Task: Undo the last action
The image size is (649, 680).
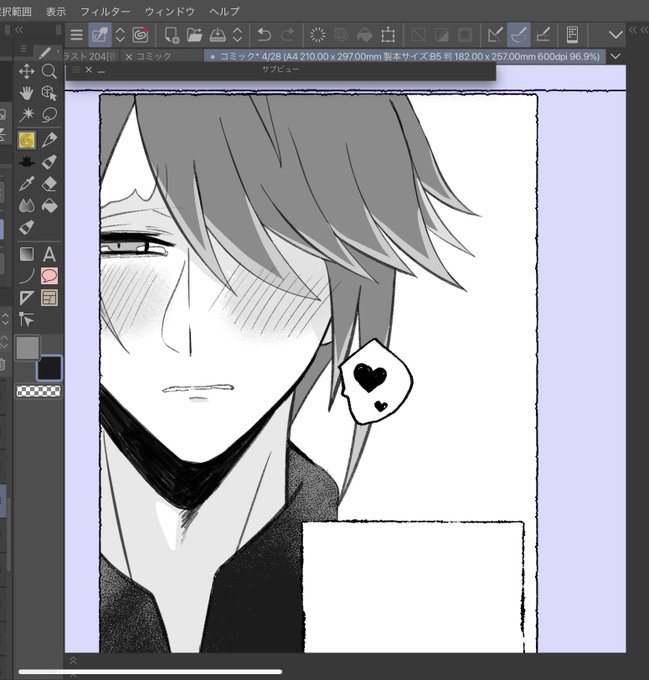Action: pos(264,35)
